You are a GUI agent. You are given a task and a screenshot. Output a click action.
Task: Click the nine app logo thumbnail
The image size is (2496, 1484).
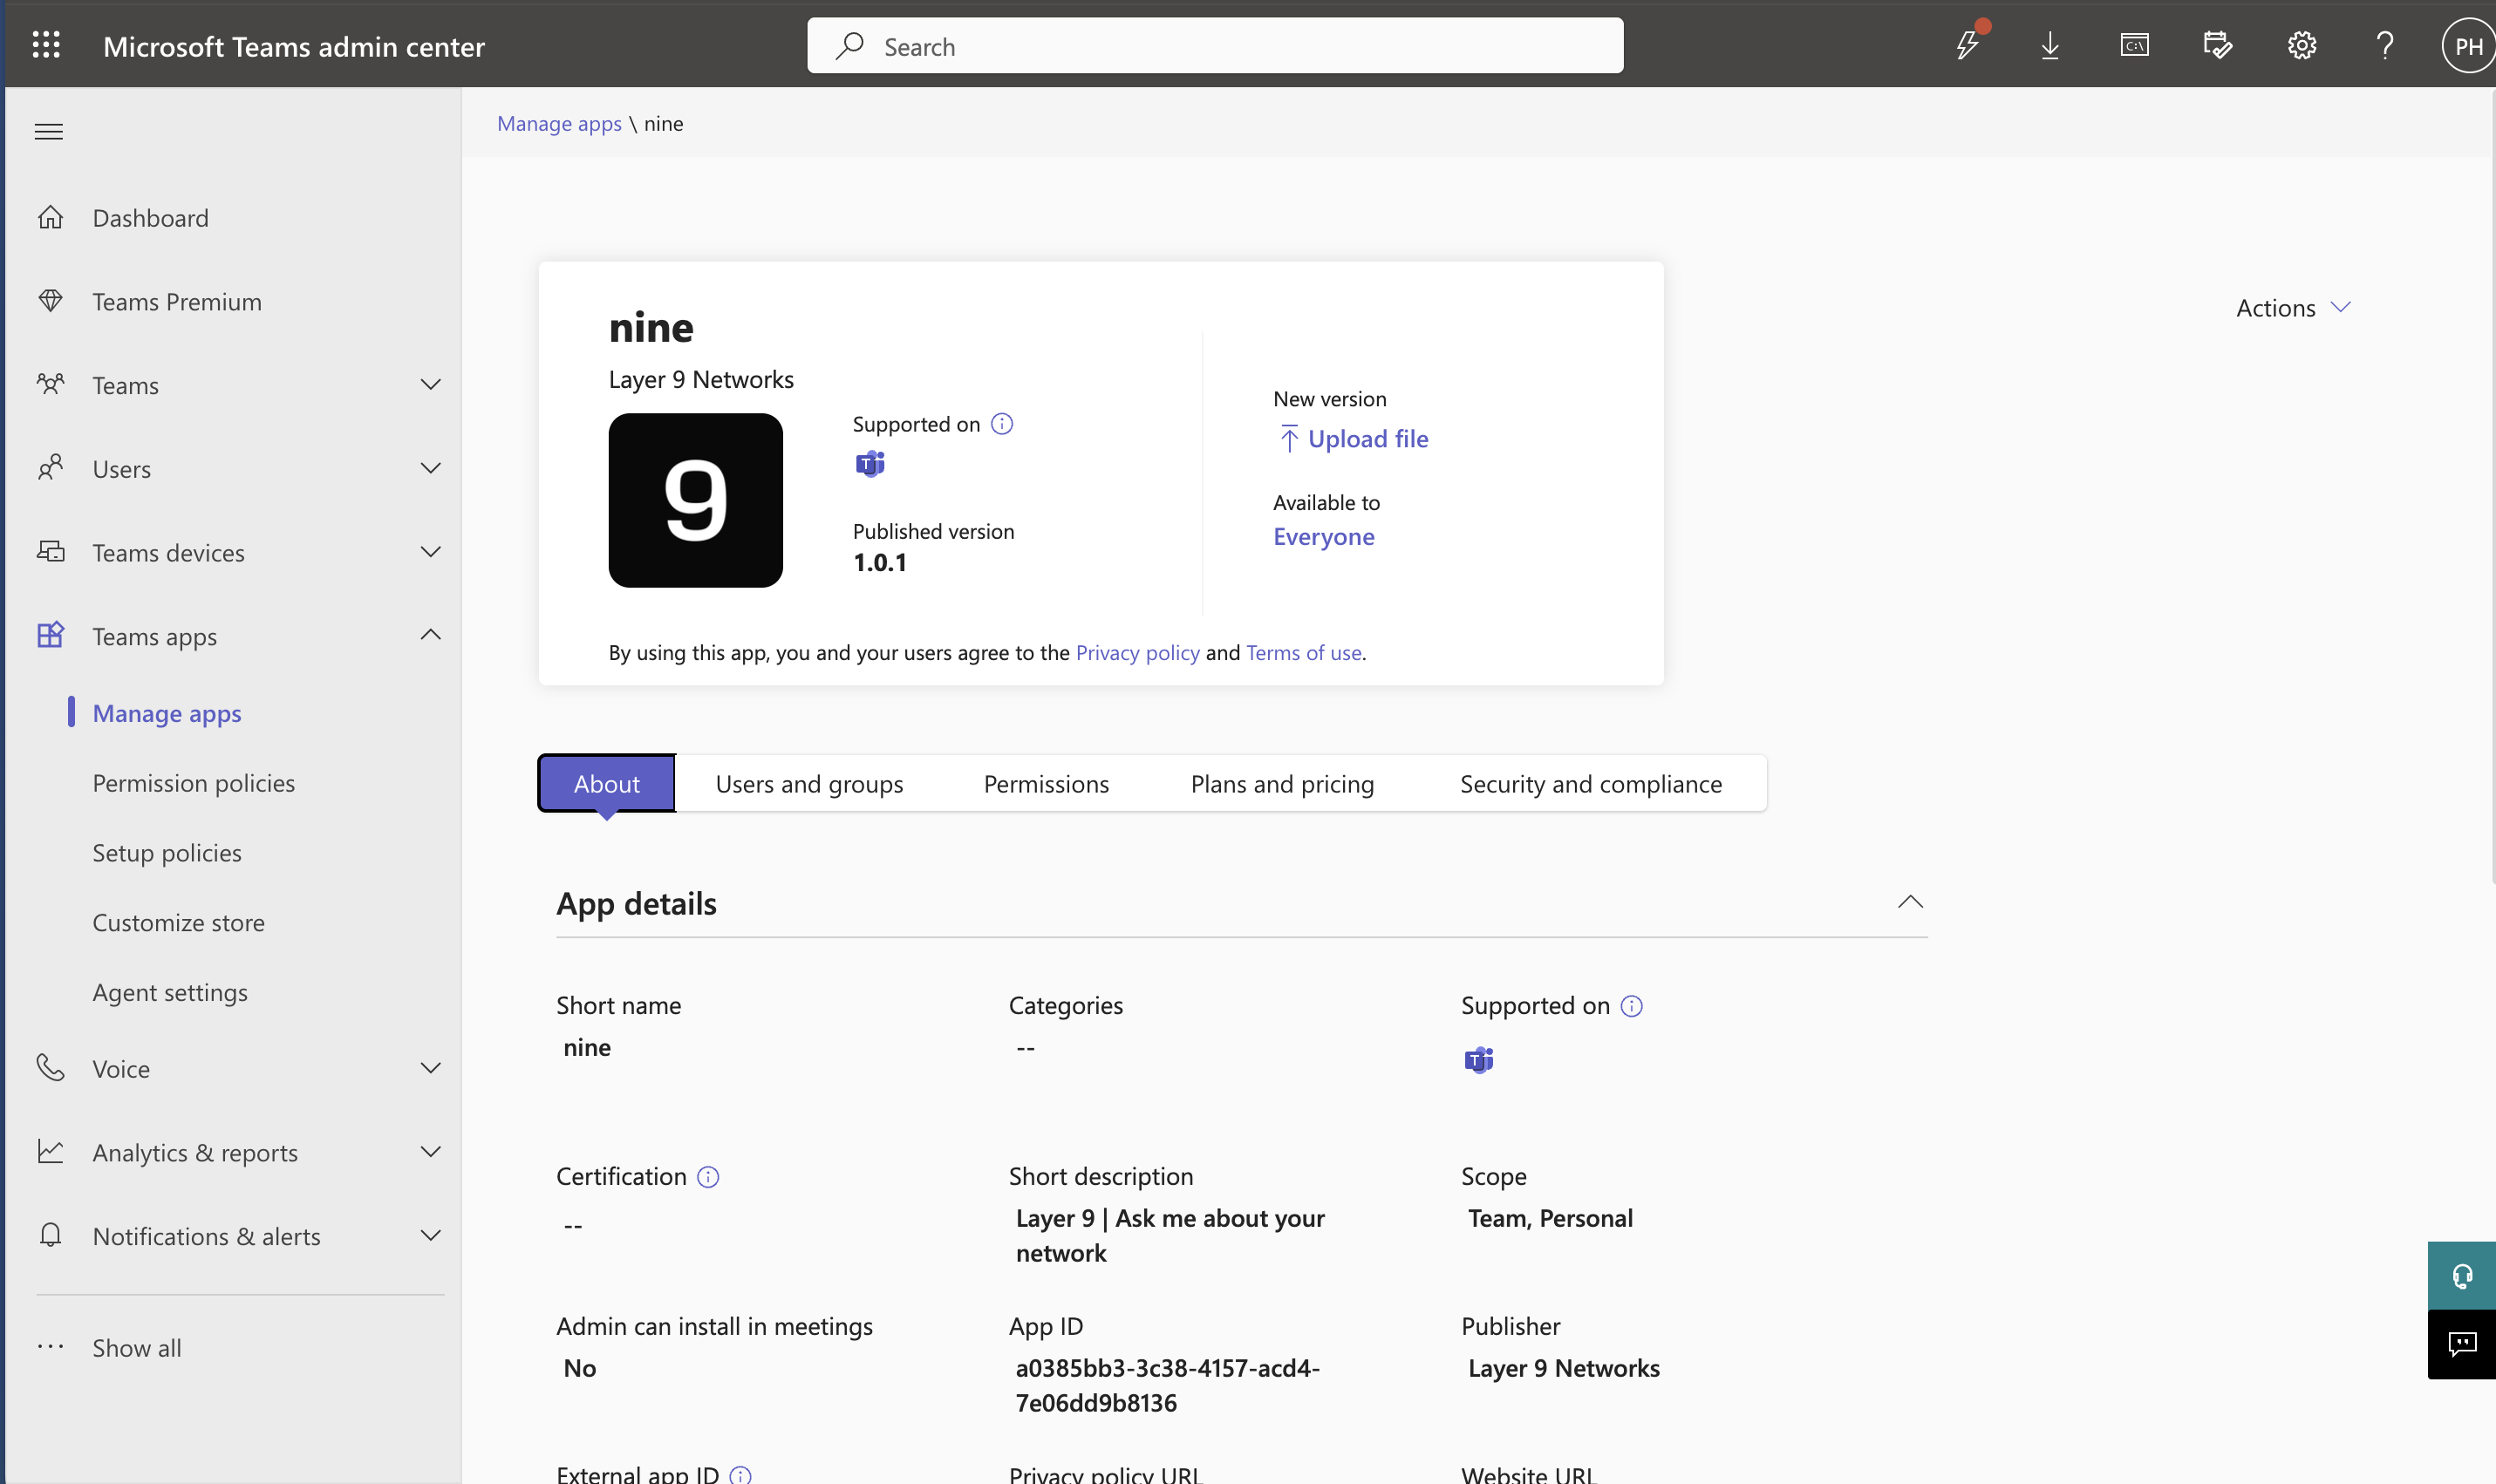[x=695, y=500]
